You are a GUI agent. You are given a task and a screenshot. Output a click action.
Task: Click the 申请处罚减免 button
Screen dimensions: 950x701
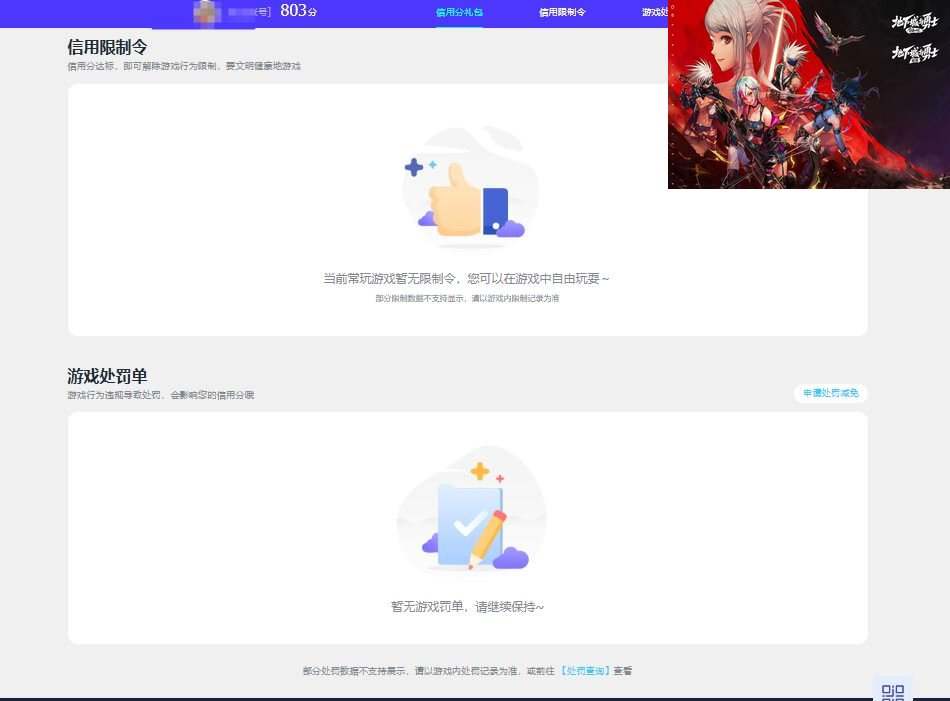(x=831, y=393)
